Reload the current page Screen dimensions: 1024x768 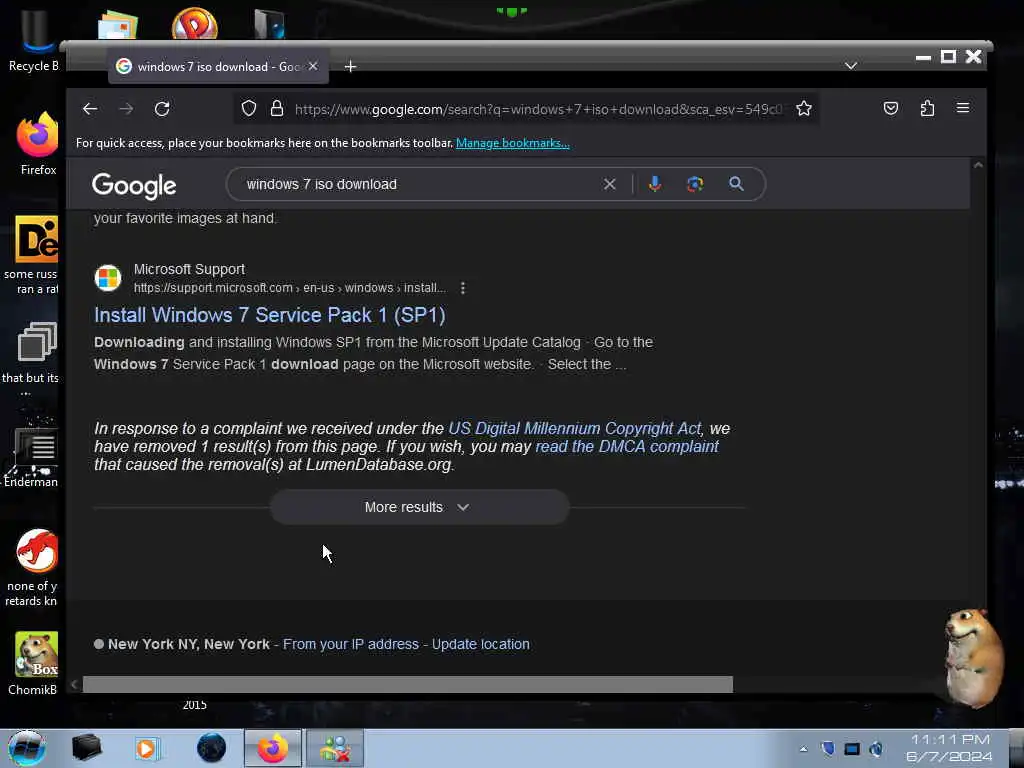(162, 109)
